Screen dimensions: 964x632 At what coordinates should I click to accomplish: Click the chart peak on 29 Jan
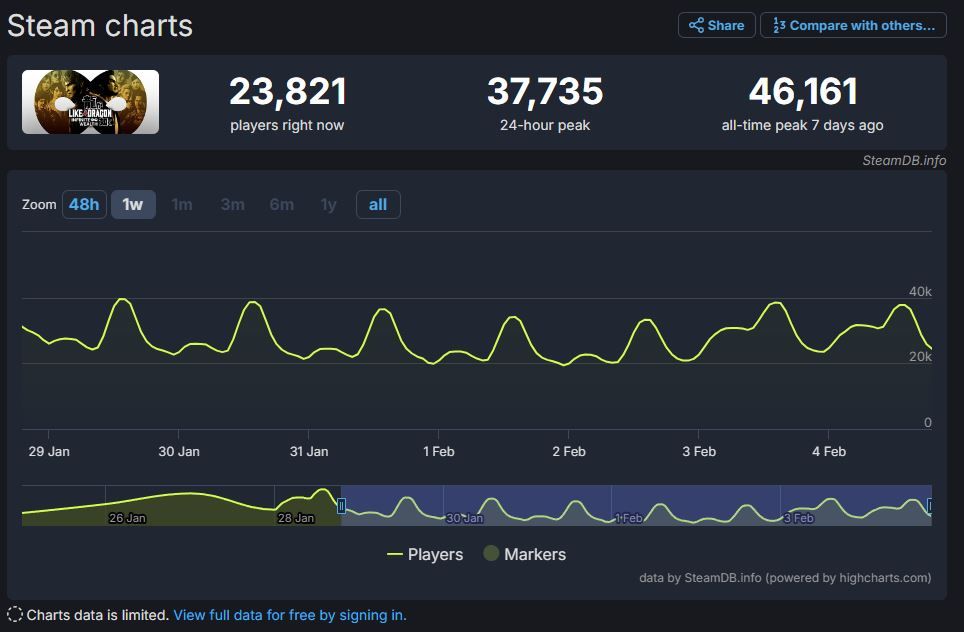123,299
